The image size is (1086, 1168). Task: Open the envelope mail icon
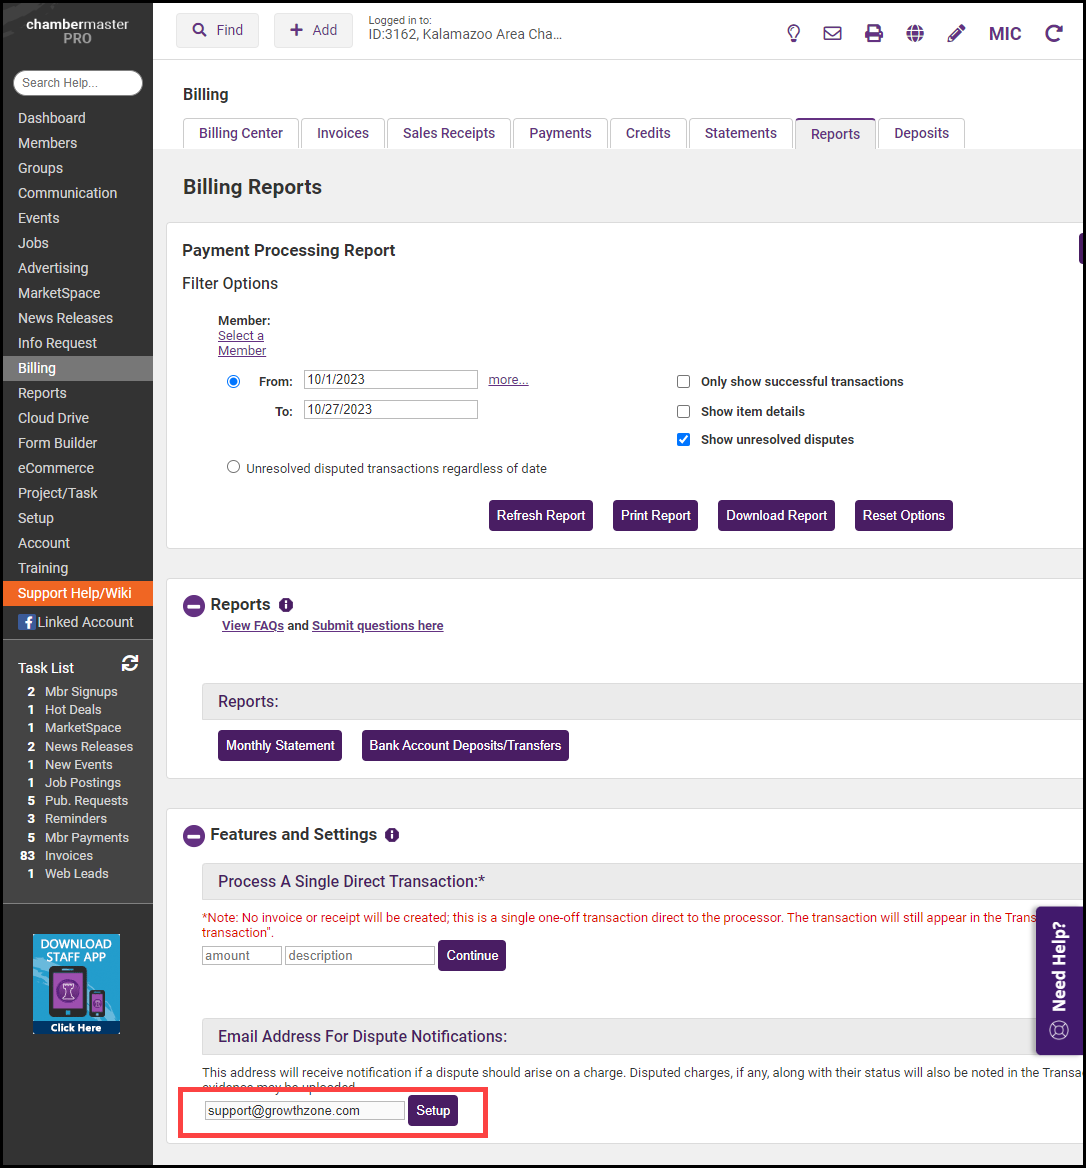coord(832,34)
